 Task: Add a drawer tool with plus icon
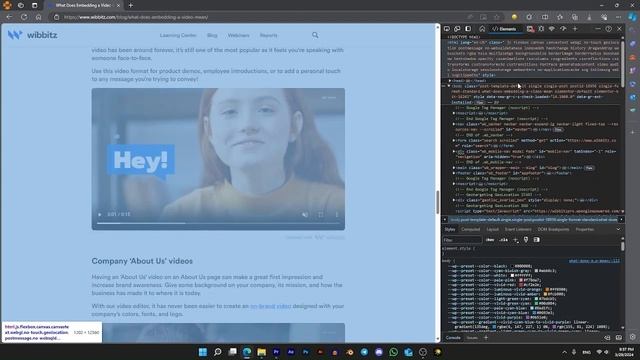click(486, 338)
